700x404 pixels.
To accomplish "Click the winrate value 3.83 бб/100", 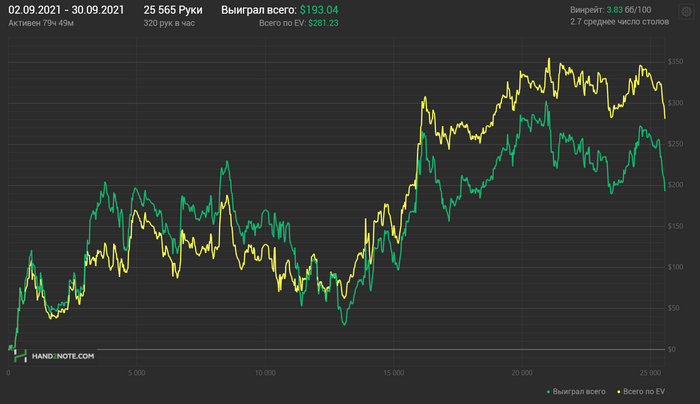I will (x=629, y=10).
